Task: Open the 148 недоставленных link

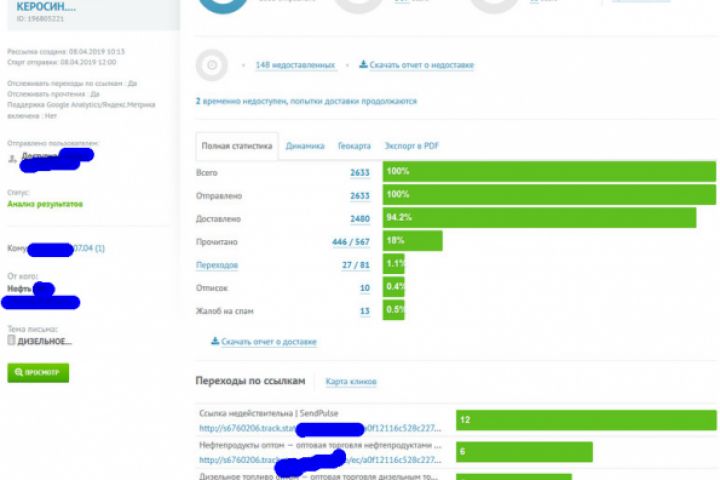Action: pos(295,65)
